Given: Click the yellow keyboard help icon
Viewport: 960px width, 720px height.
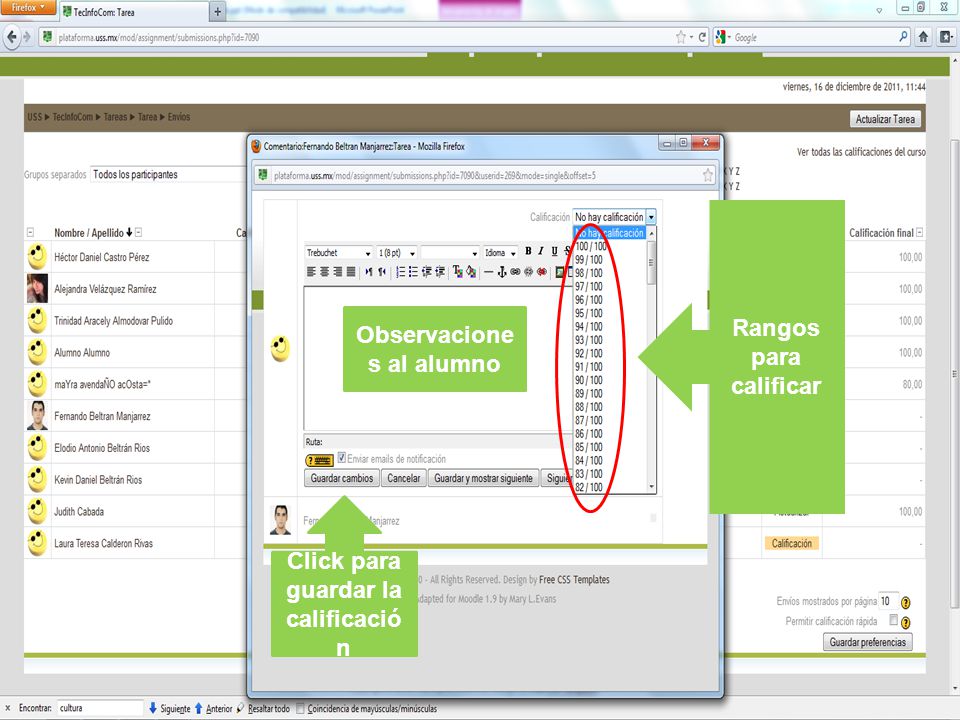Looking at the screenshot, I should pos(319,460).
